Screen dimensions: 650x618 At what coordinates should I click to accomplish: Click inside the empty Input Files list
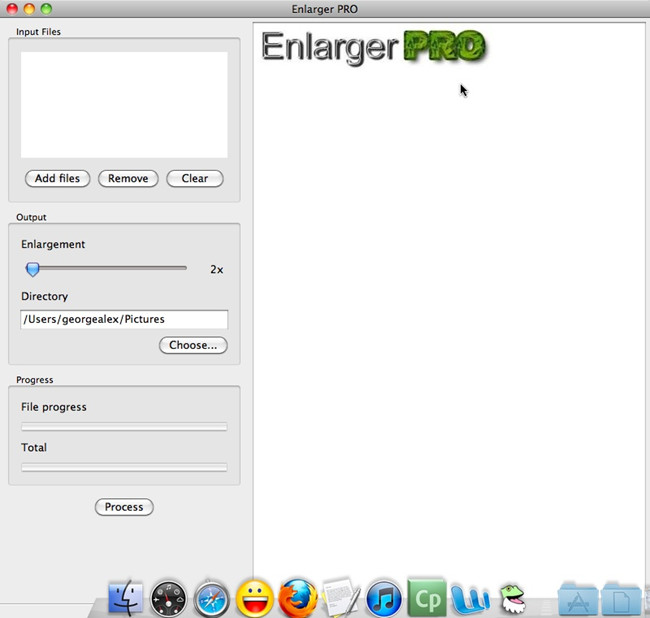point(124,105)
